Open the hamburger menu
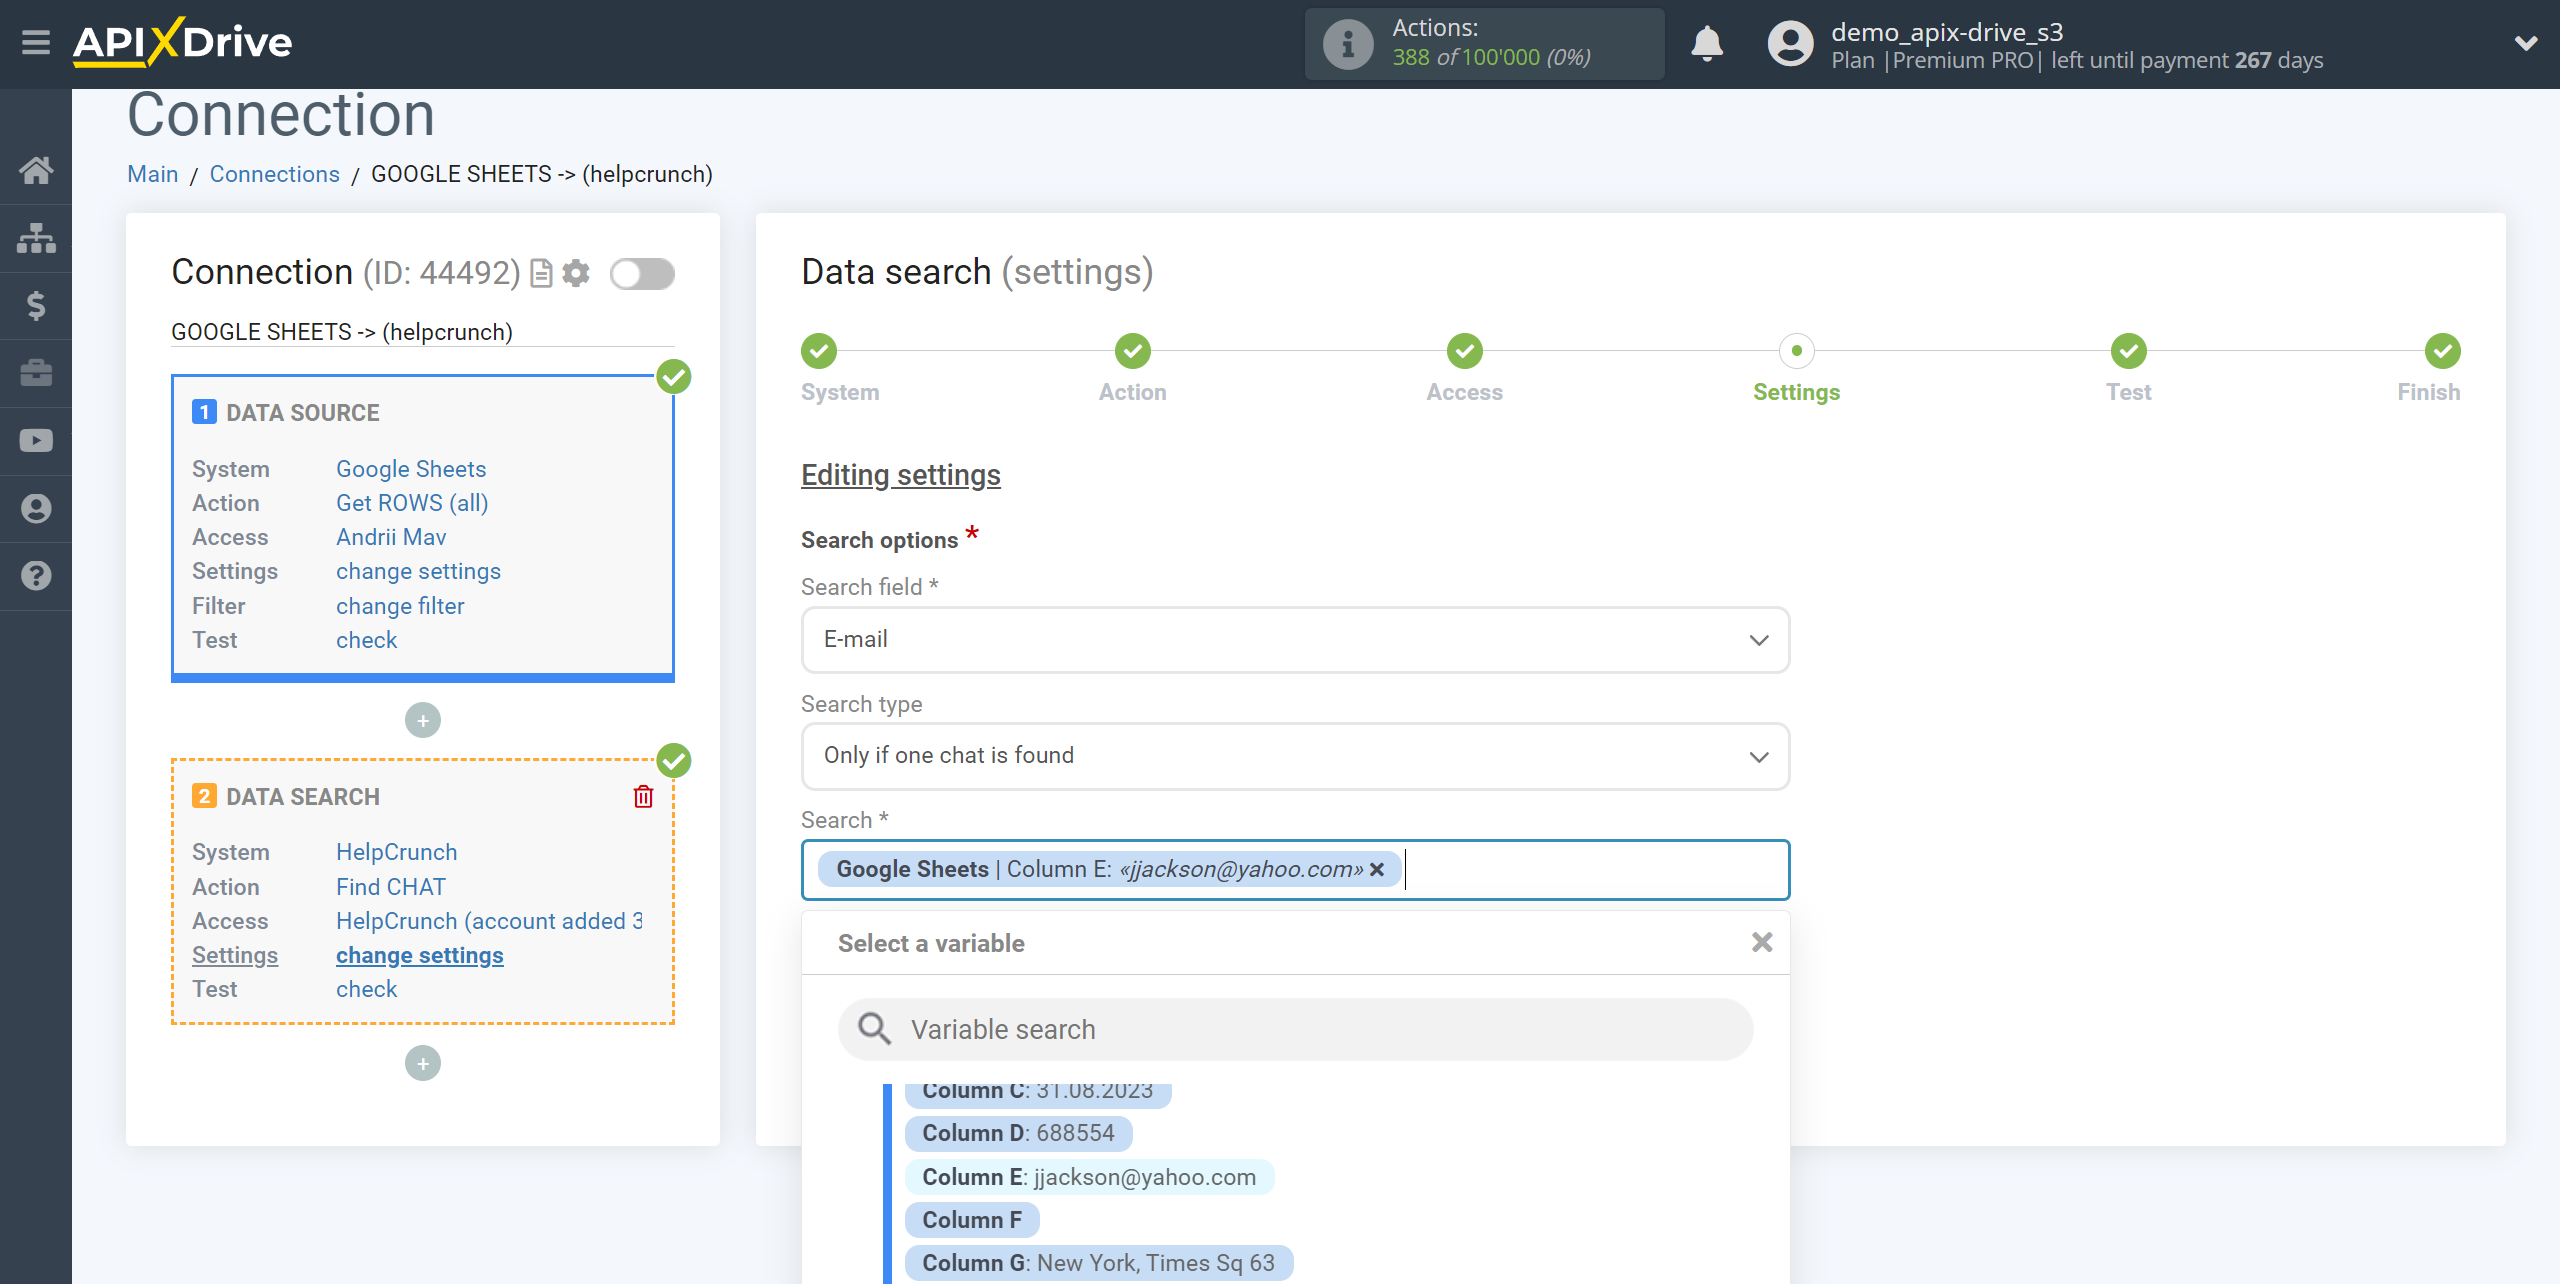Image resolution: width=2560 pixels, height=1284 pixels. pos(36,43)
